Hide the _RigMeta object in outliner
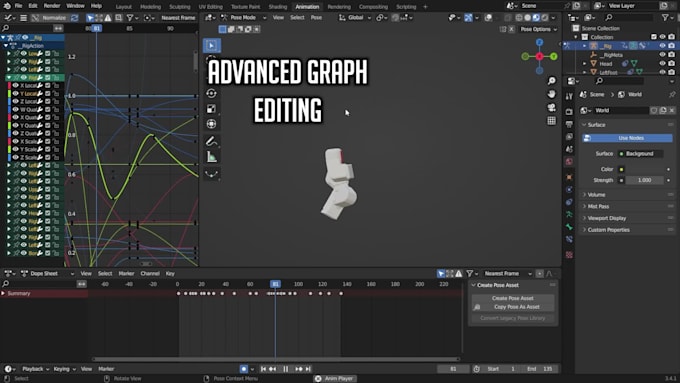The height and width of the screenshot is (383, 680). (662, 55)
